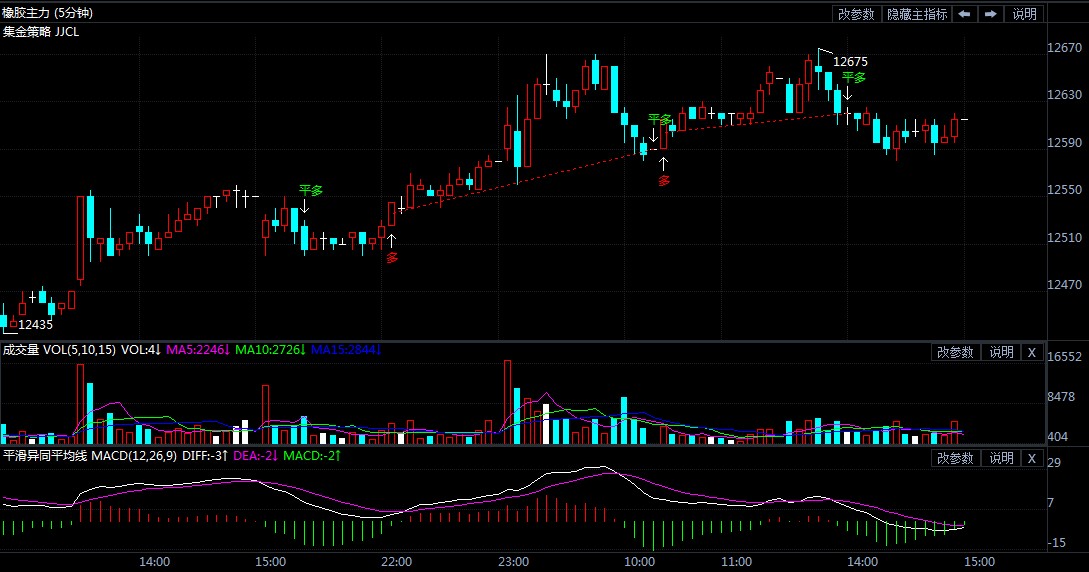Click the 集金策略 JJCL indicator label
Screen dimensions: 1089x572
[x=41, y=32]
